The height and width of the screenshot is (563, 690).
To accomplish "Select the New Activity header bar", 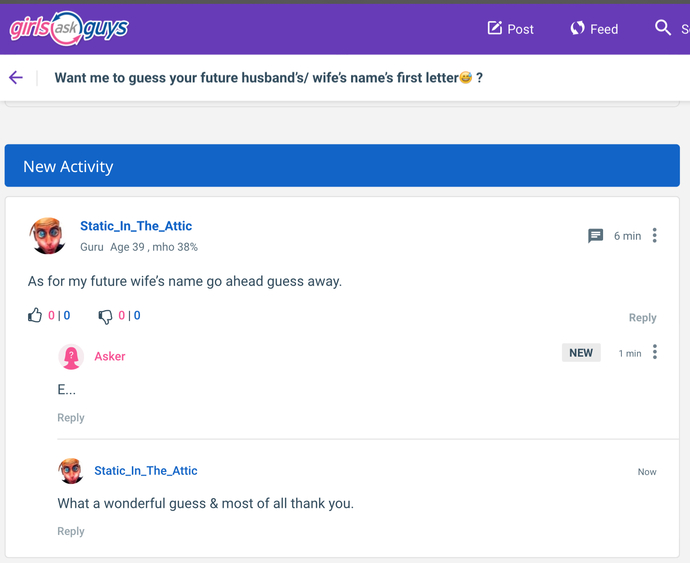I will tap(342, 166).
